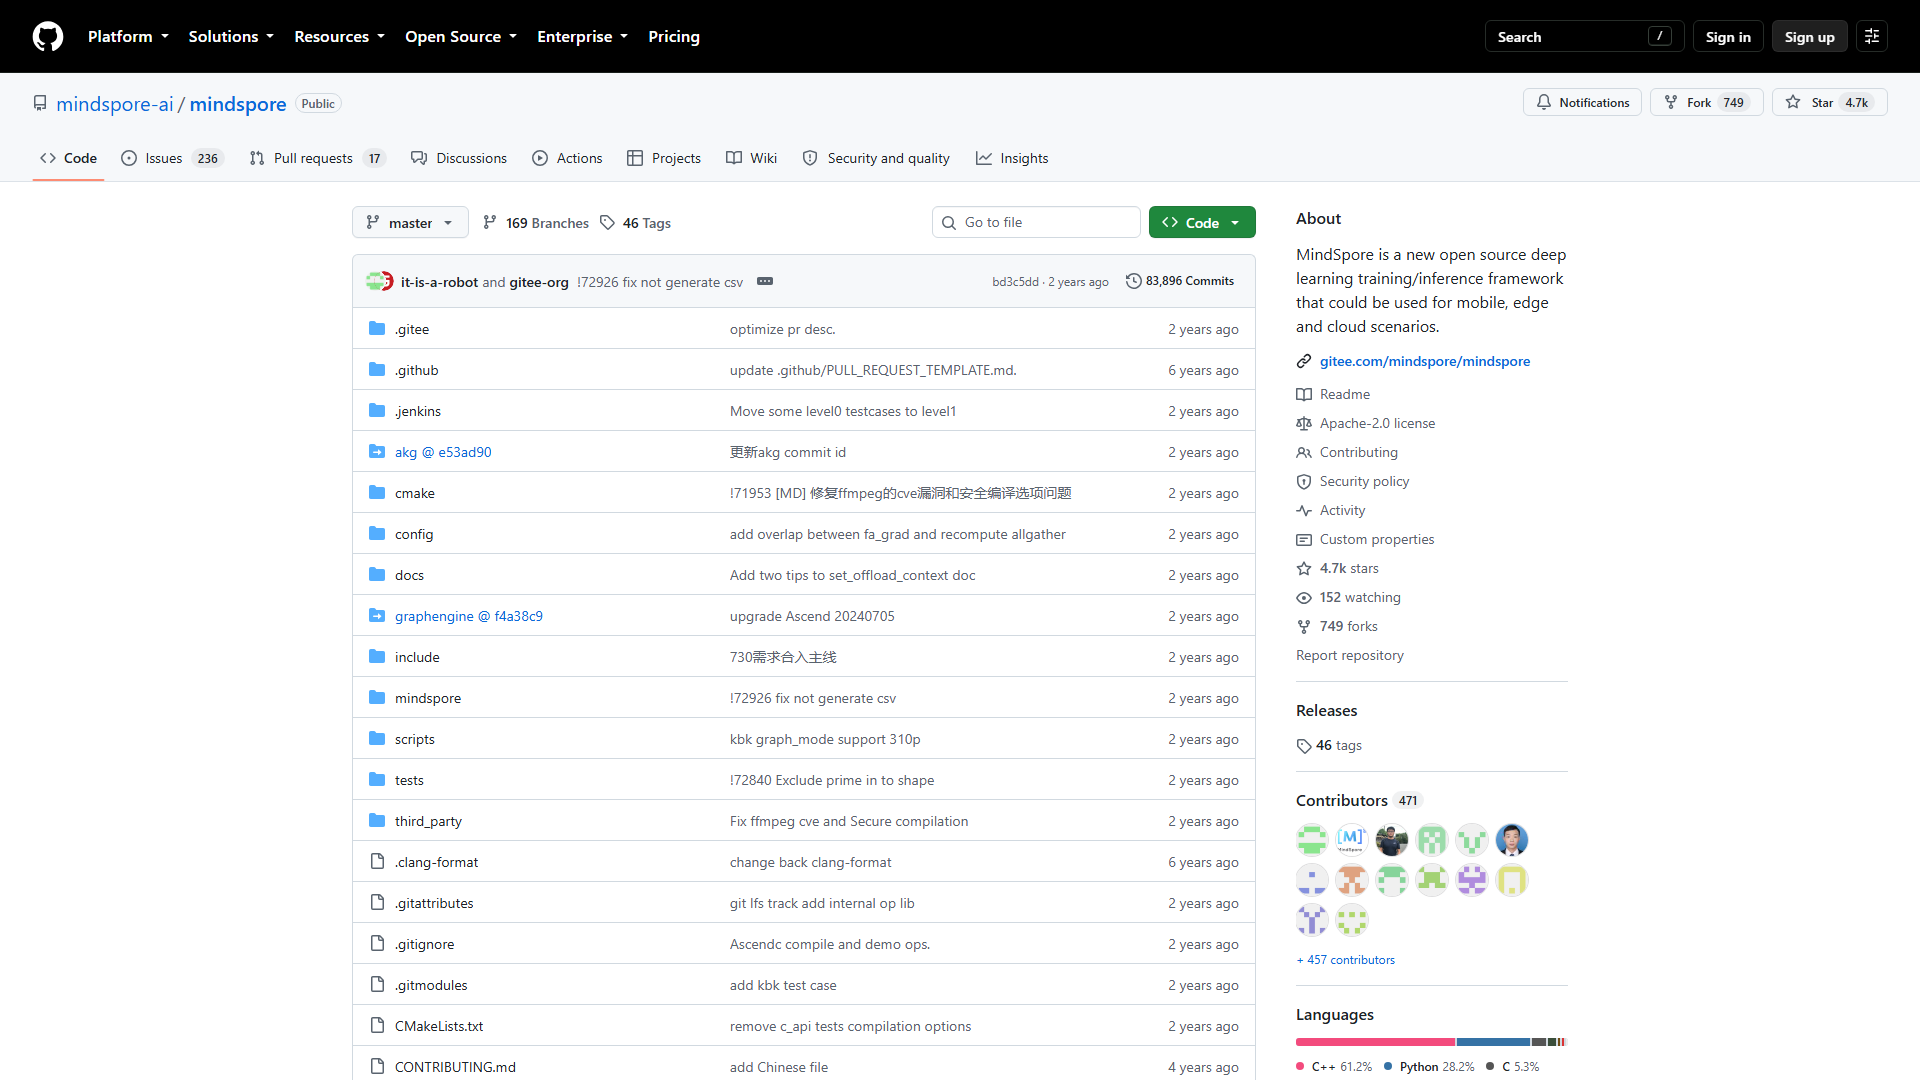Image resolution: width=1920 pixels, height=1080 pixels.
Task: Click the it-is-a-robot commit author avatar
Action: point(375,281)
